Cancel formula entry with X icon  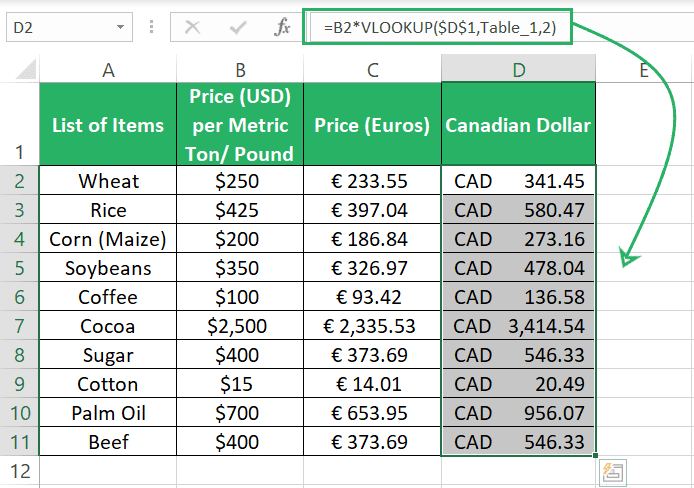(x=192, y=27)
